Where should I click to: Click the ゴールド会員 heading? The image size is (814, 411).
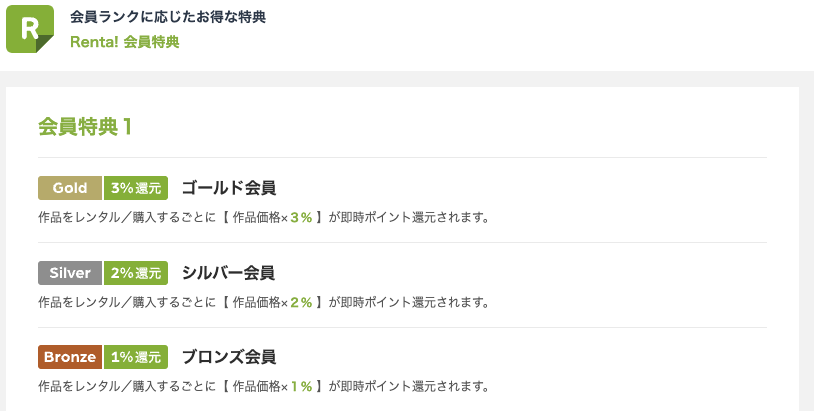228,188
